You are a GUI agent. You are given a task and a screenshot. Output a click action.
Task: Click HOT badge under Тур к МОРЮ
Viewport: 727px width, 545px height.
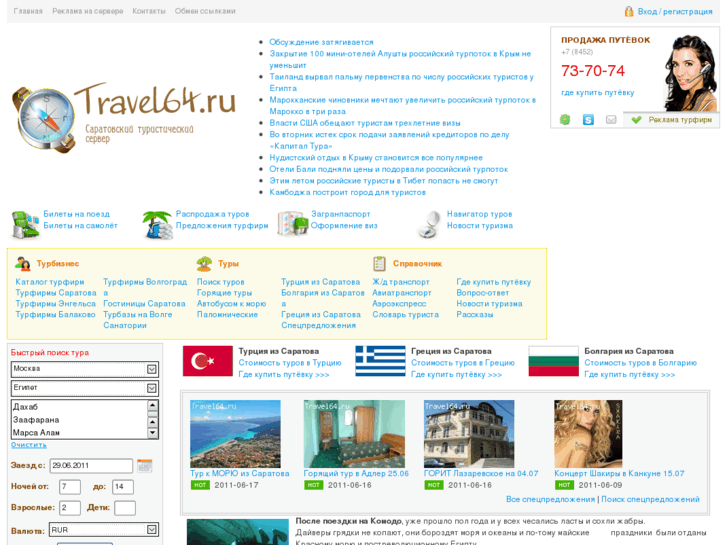click(x=200, y=485)
